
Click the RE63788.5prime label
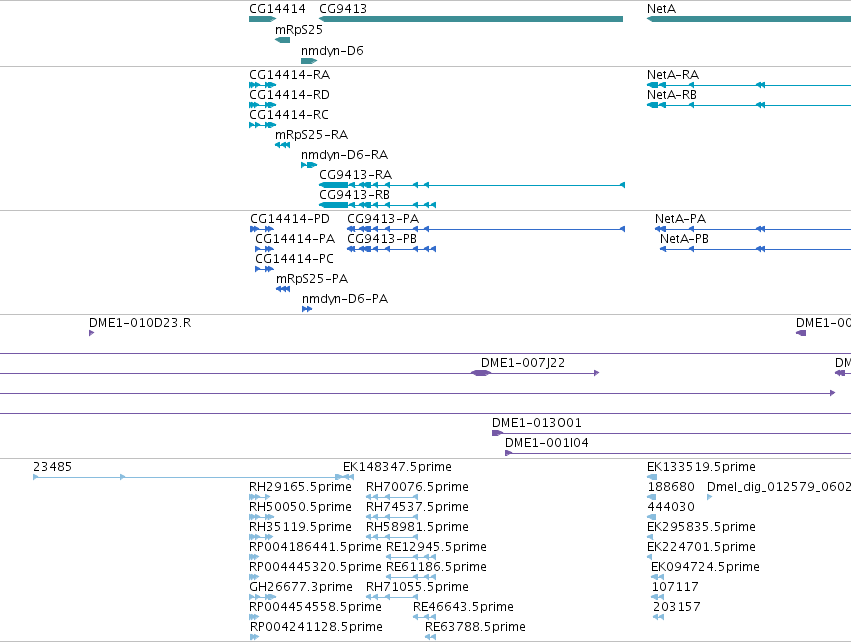(x=475, y=628)
